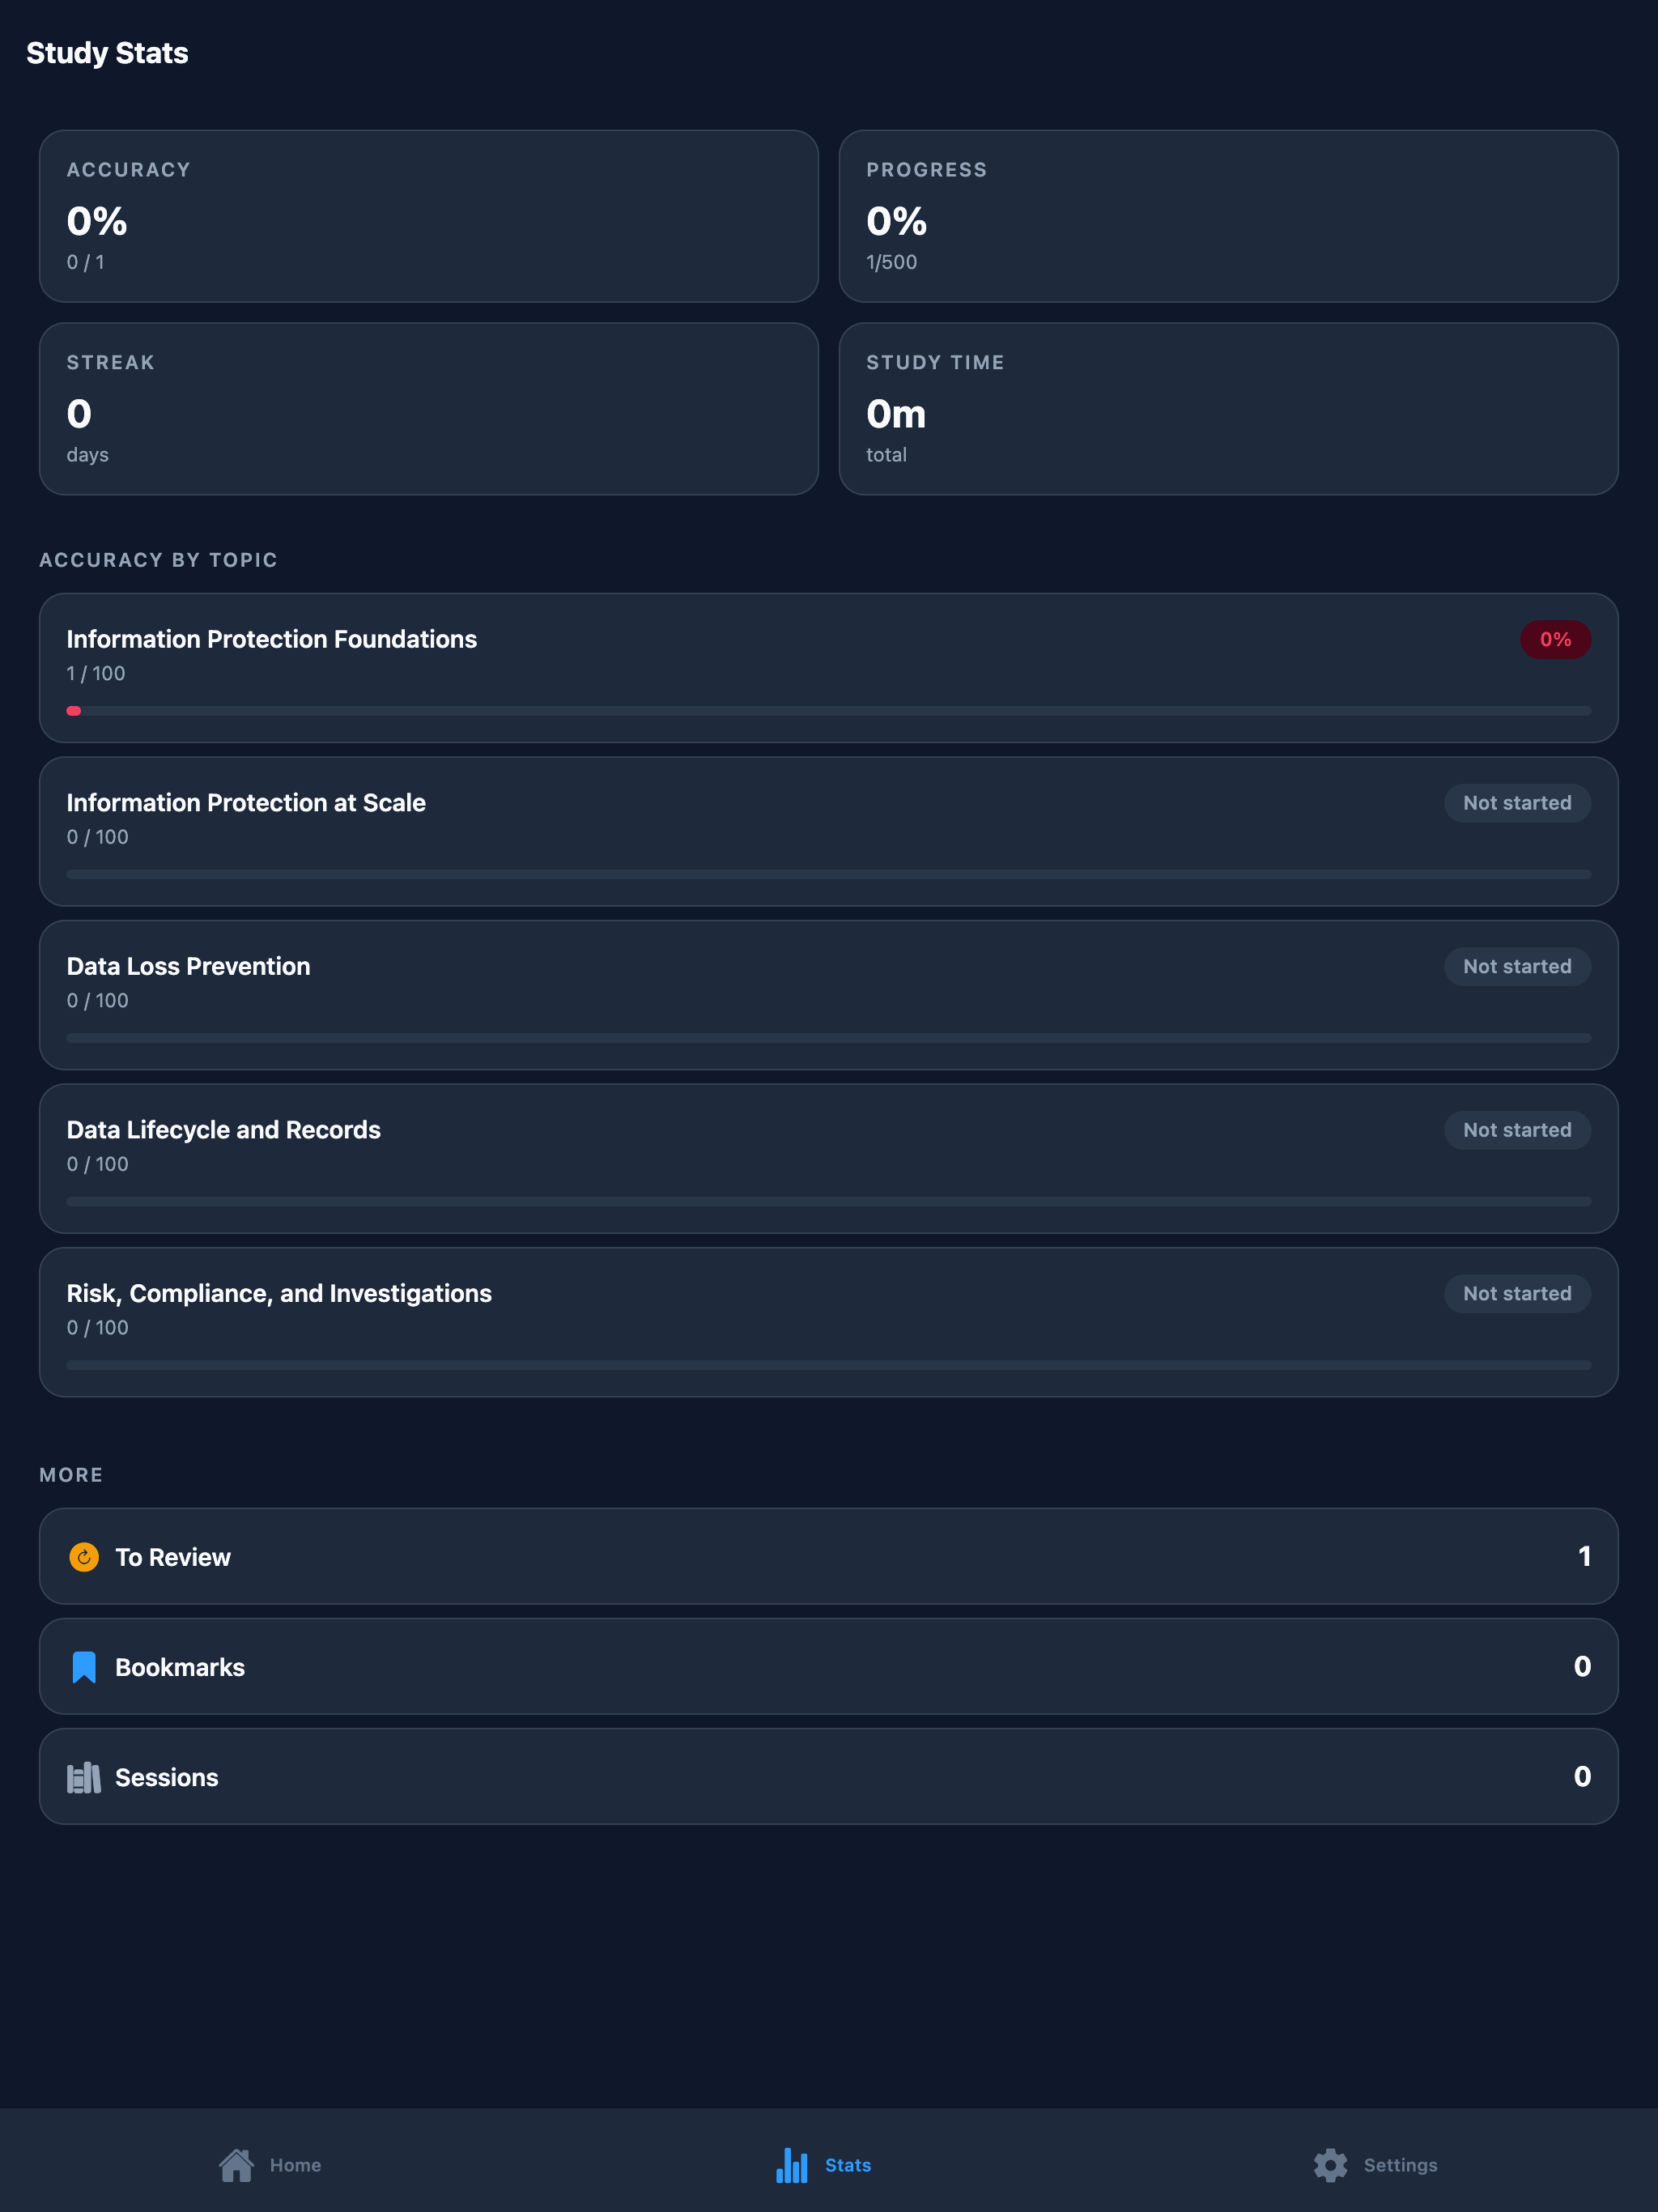Open the To Review list
1658x2212 pixels.
click(829, 1556)
